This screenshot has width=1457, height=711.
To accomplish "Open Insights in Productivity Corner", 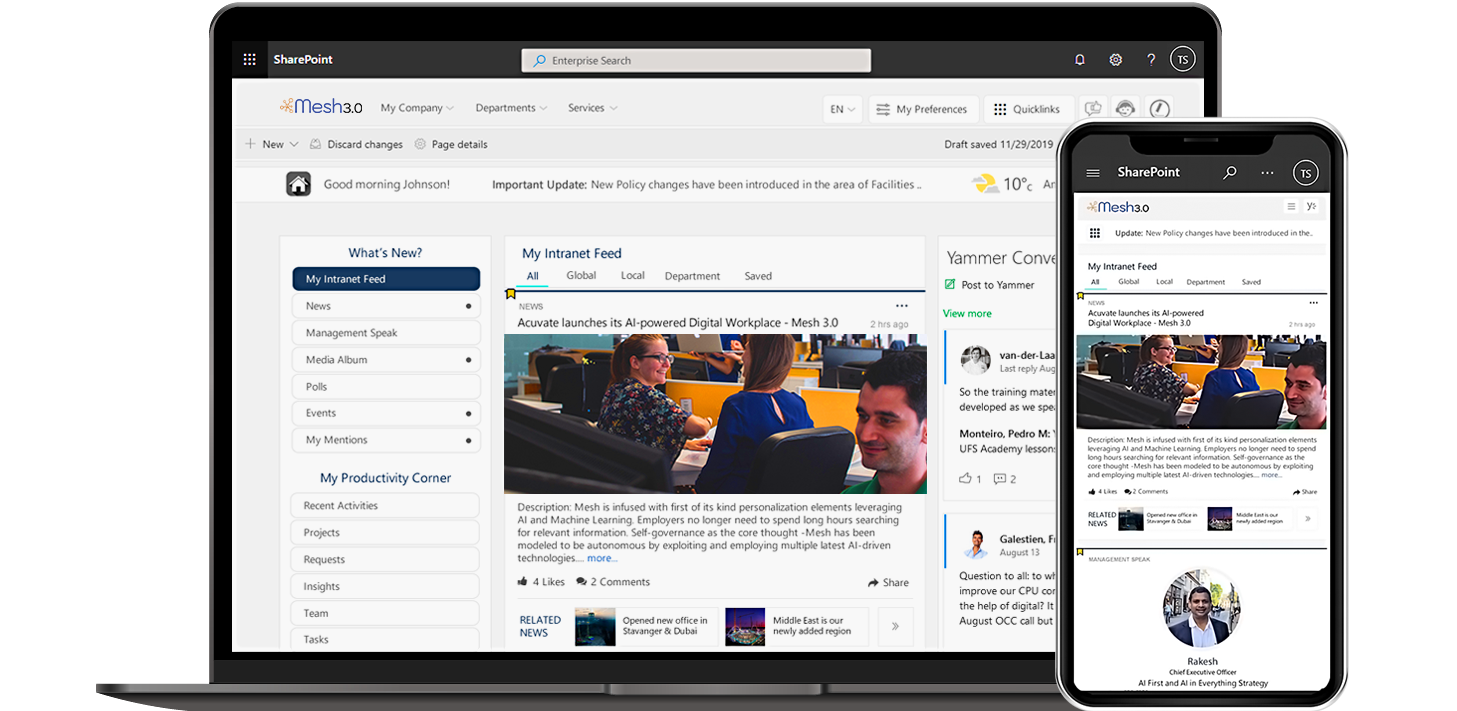I will click(385, 586).
